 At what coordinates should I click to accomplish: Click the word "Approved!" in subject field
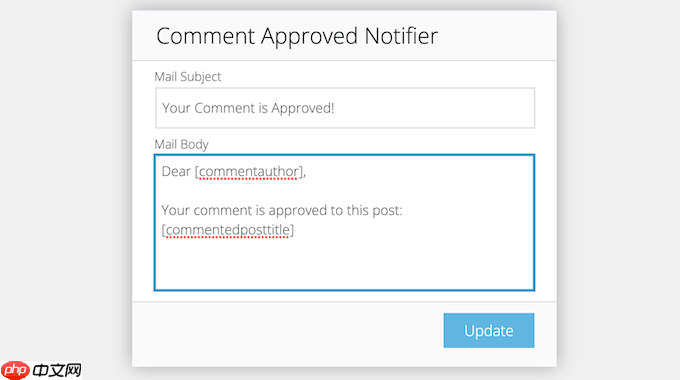tap(303, 108)
